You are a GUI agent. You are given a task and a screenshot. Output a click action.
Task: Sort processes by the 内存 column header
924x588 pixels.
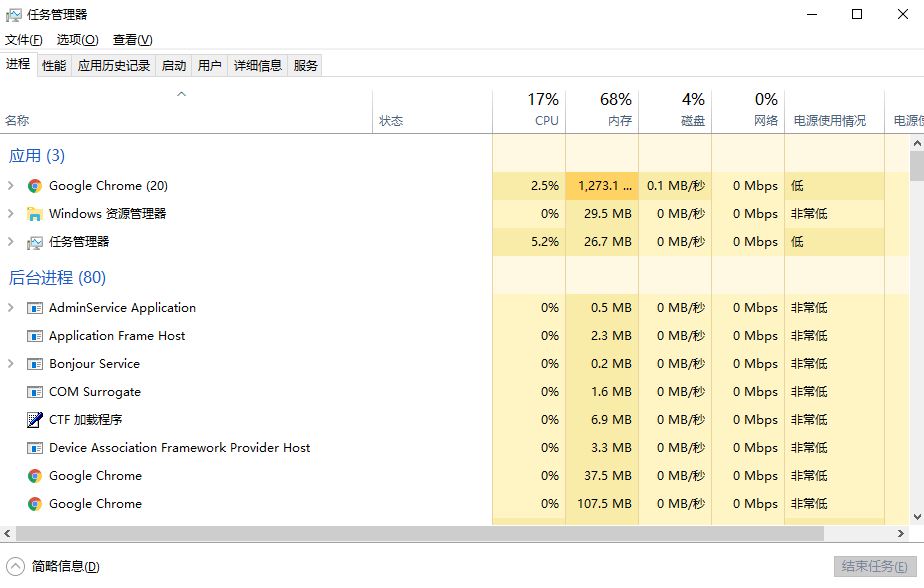[x=602, y=111]
